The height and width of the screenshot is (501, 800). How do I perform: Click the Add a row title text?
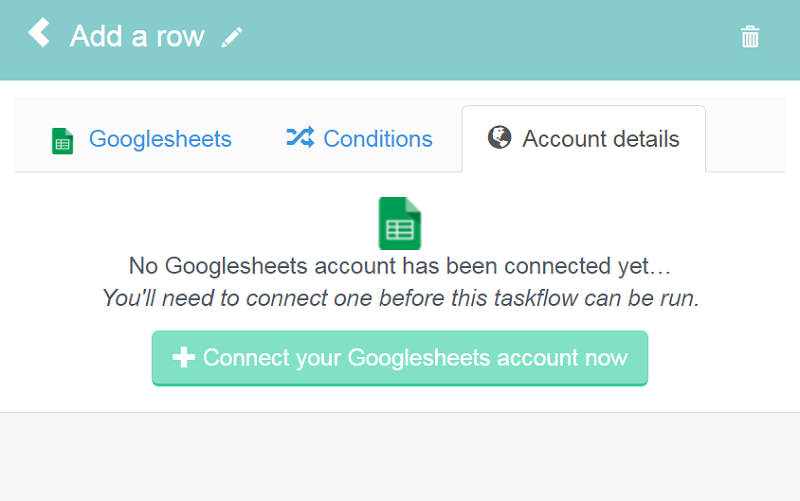[x=137, y=36]
